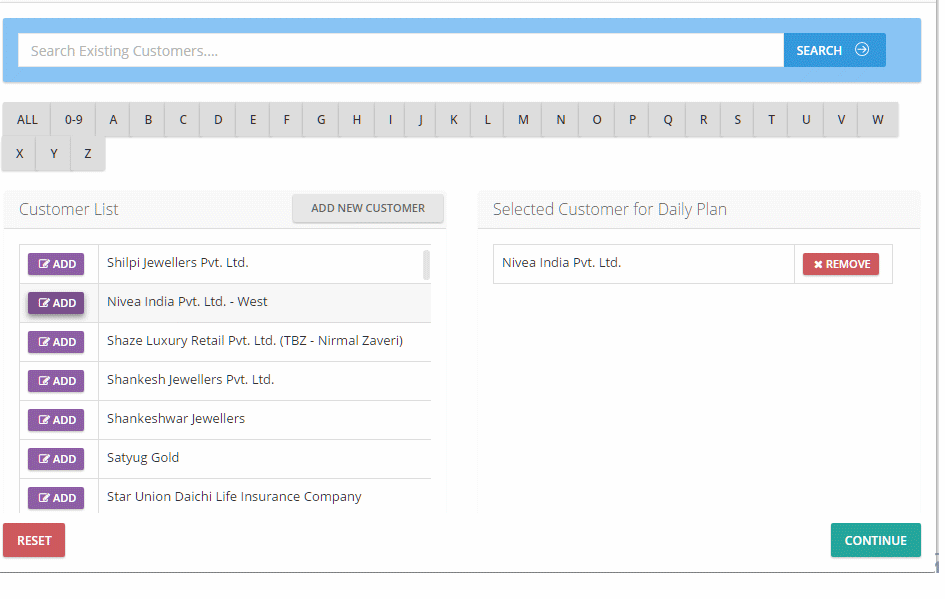The width and height of the screenshot is (945, 599).
Task: Add Shilpi Jewellers Pvt. Ltd. to plan
Action: tap(56, 264)
